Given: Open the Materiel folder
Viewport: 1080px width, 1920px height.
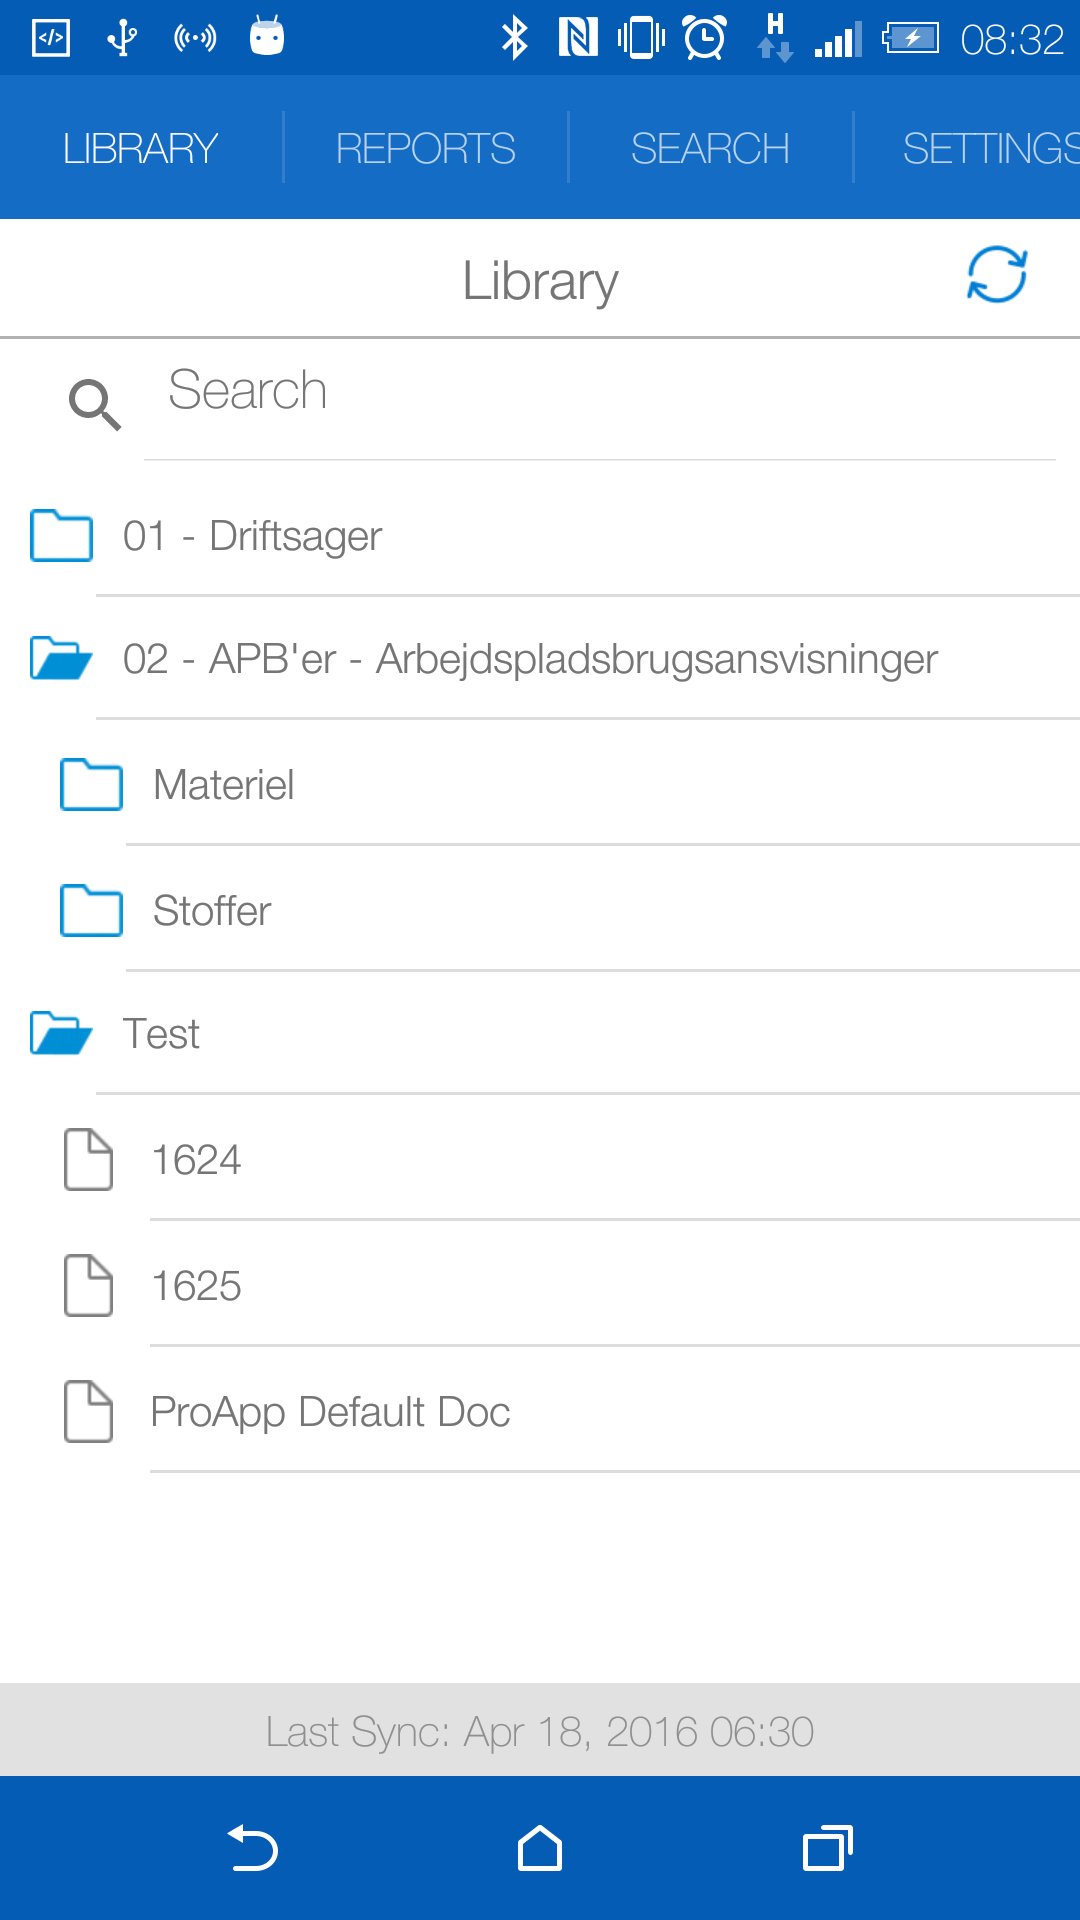Looking at the screenshot, I should (223, 785).
